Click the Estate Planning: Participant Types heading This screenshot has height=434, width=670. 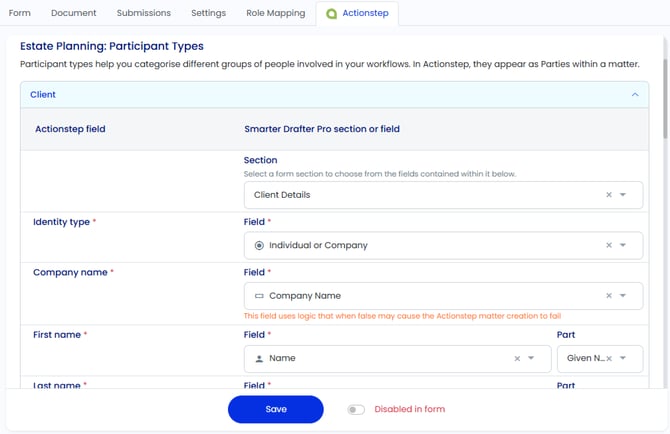112,46
